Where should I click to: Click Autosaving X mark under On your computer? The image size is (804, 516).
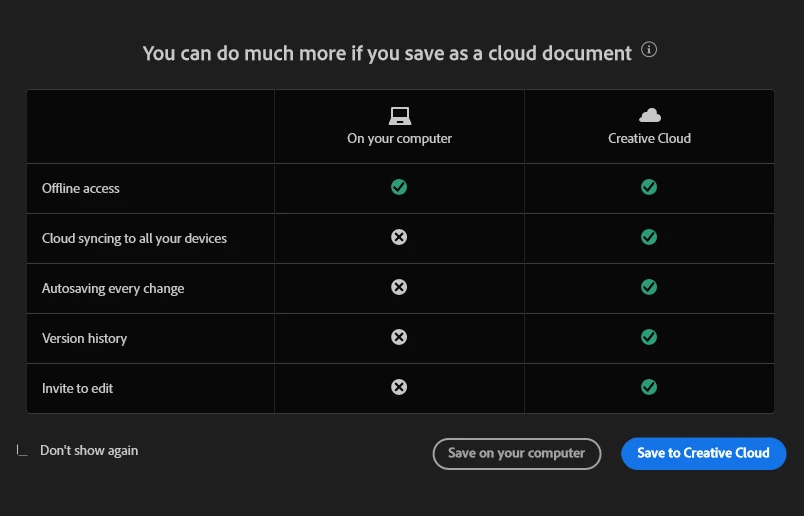coord(399,287)
